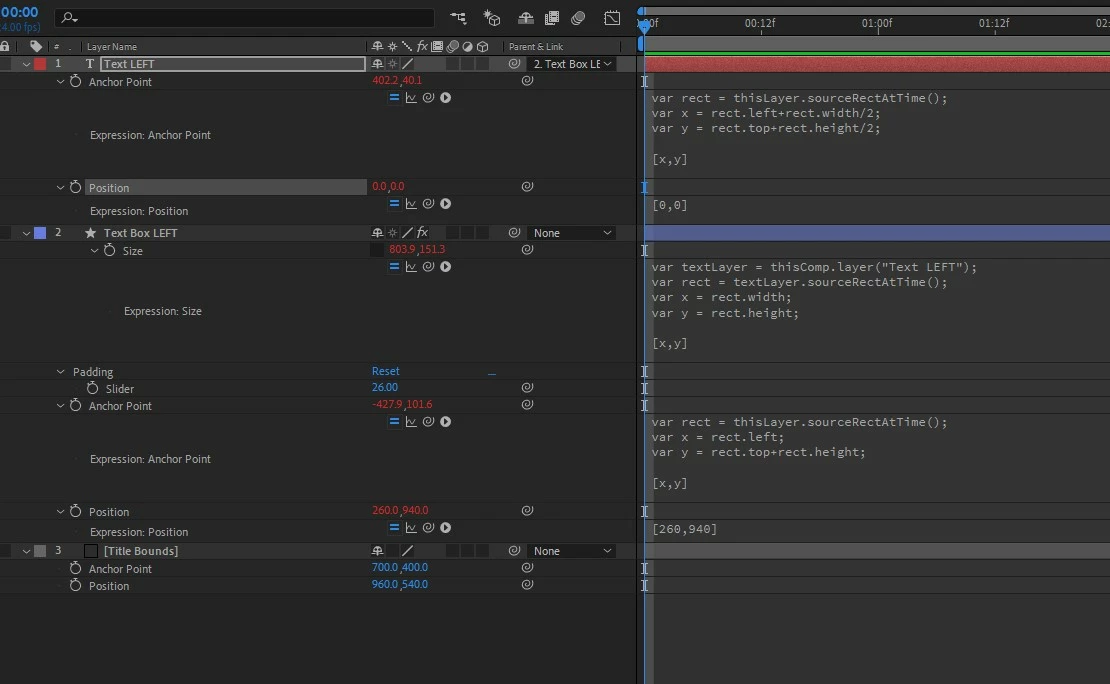Click the timeline search magnifier icon

pos(68,18)
